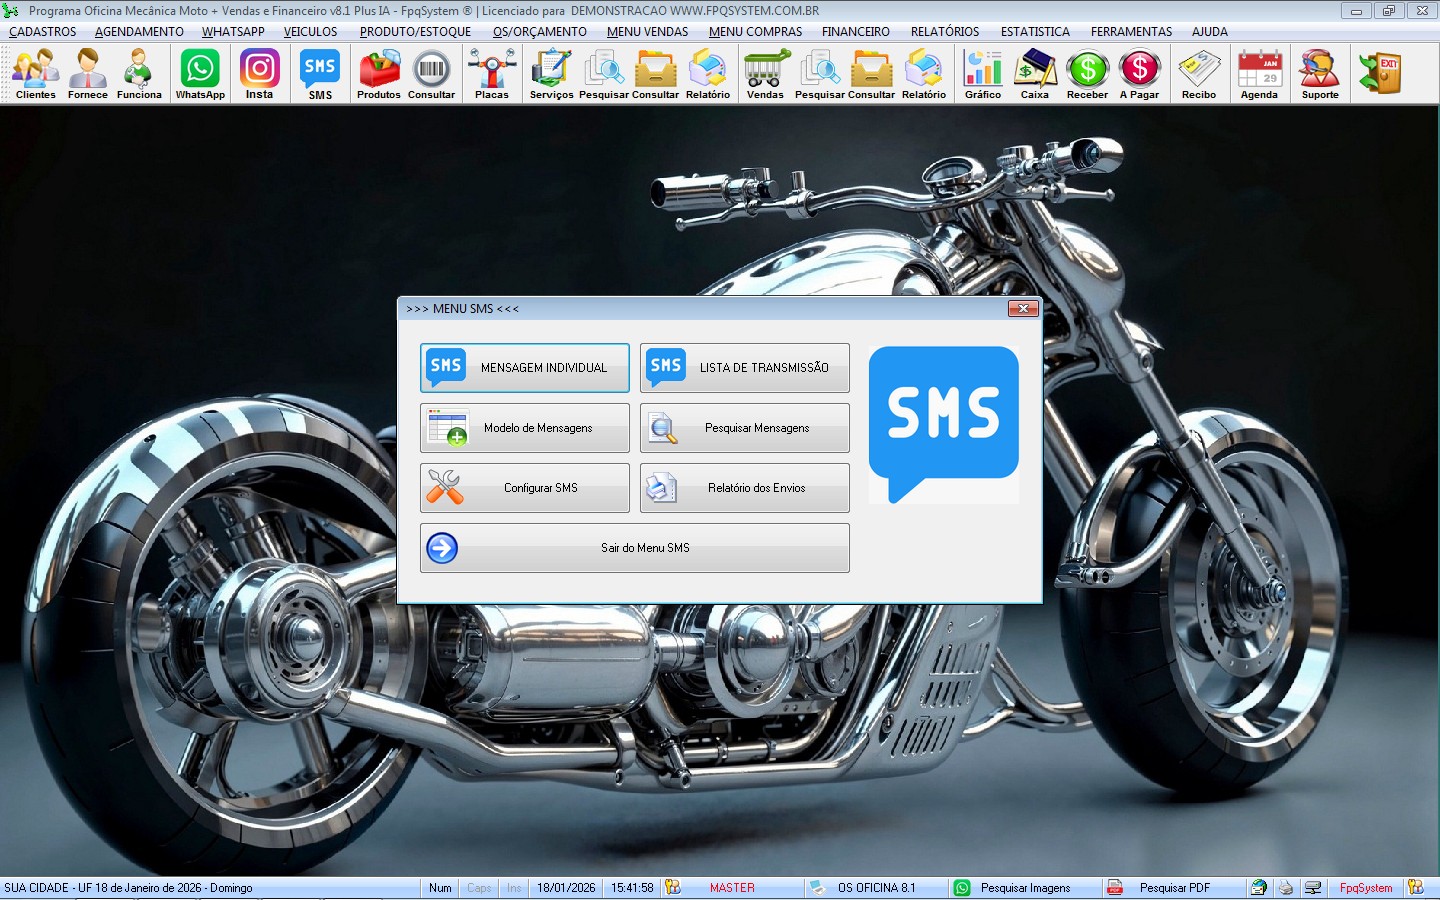Click the Exit door icon
The height and width of the screenshot is (900, 1440).
1380,74
